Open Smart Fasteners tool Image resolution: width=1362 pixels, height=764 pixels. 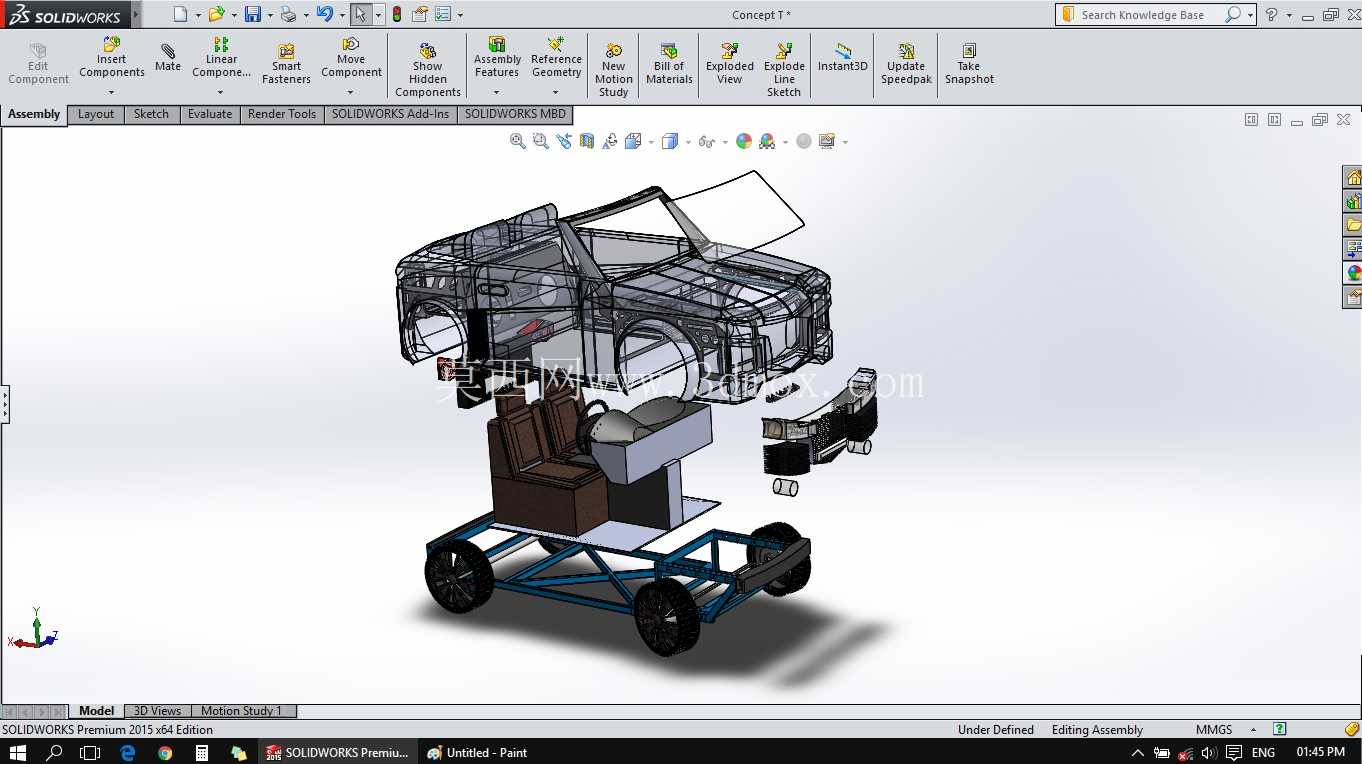coord(286,64)
